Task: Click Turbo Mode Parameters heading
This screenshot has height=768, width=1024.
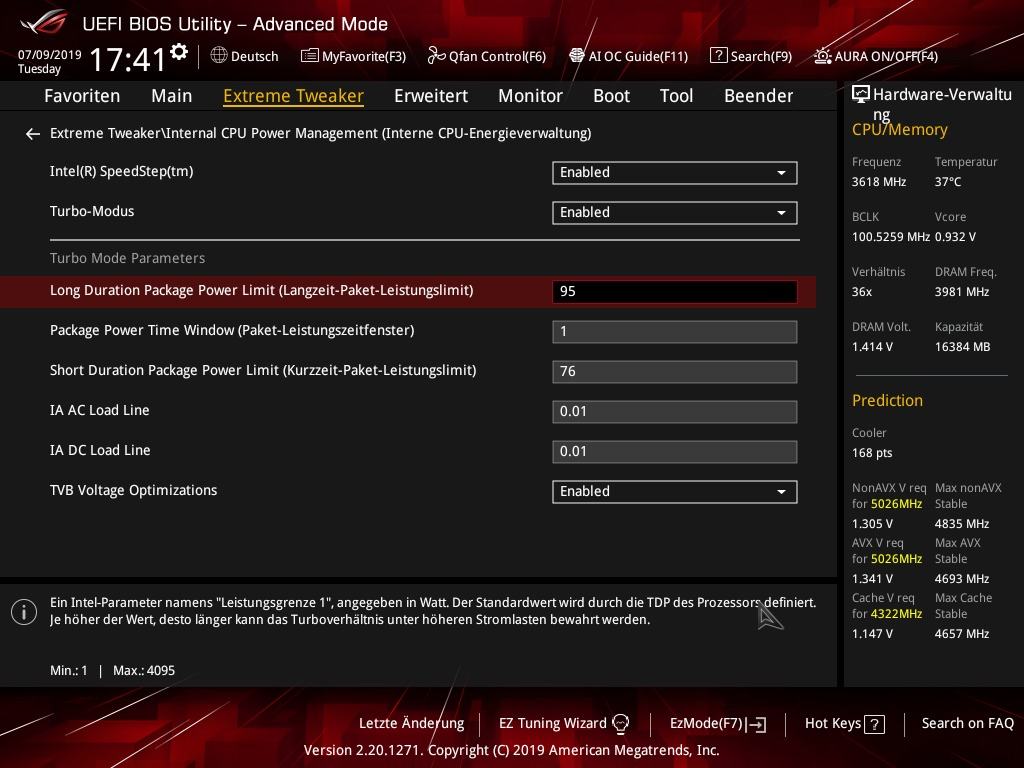Action: pyautogui.click(x=127, y=258)
